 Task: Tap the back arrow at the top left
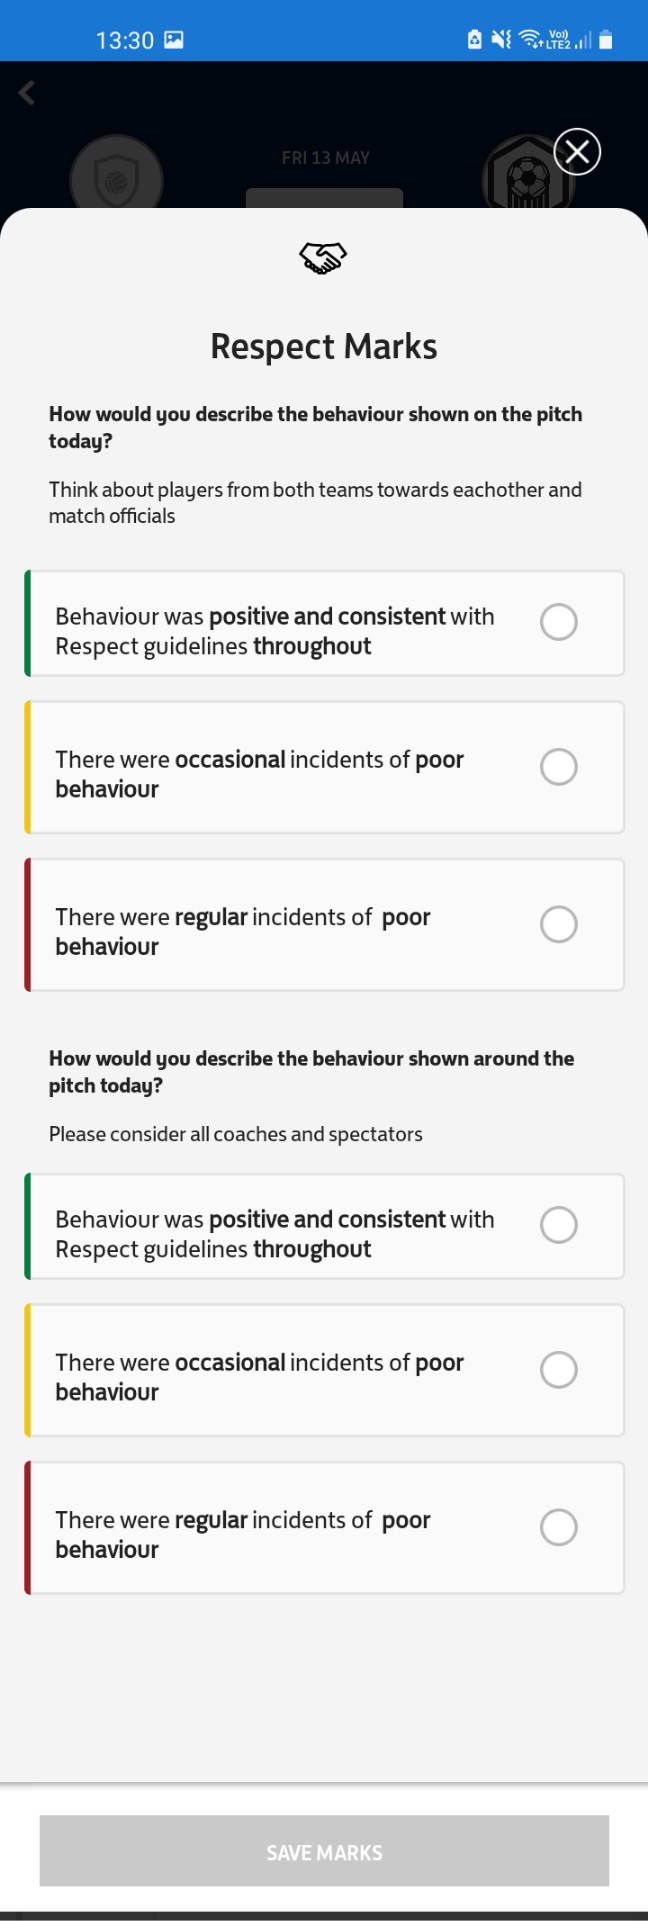tap(26, 93)
